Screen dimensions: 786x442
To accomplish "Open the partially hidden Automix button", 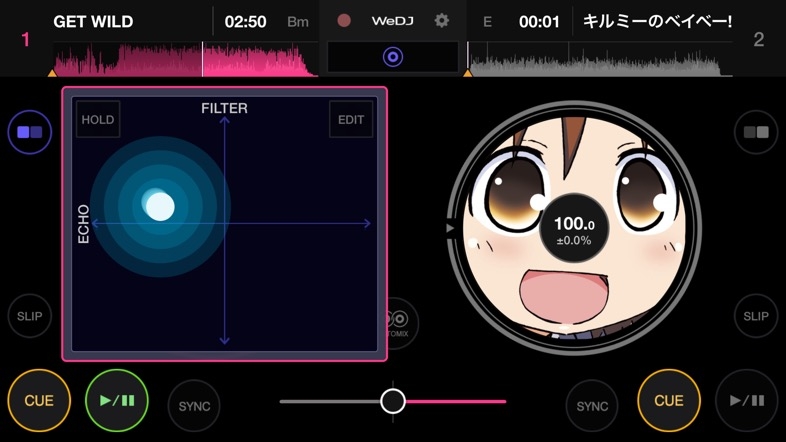I will click(x=402, y=323).
